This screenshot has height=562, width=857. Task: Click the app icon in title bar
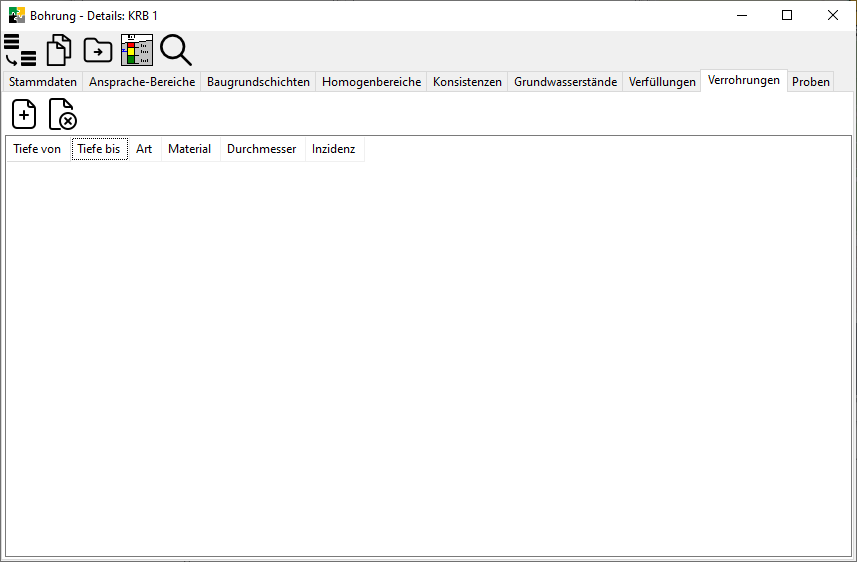coord(17,15)
